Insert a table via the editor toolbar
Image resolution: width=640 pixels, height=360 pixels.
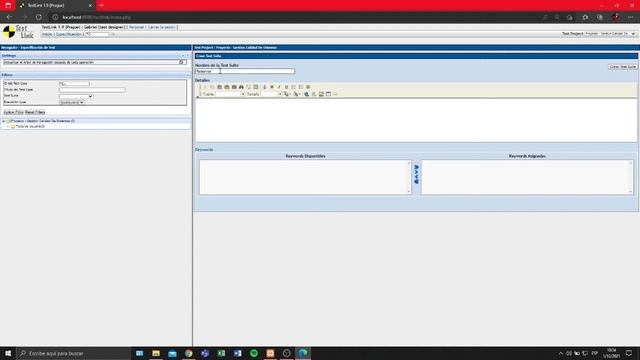click(x=328, y=94)
